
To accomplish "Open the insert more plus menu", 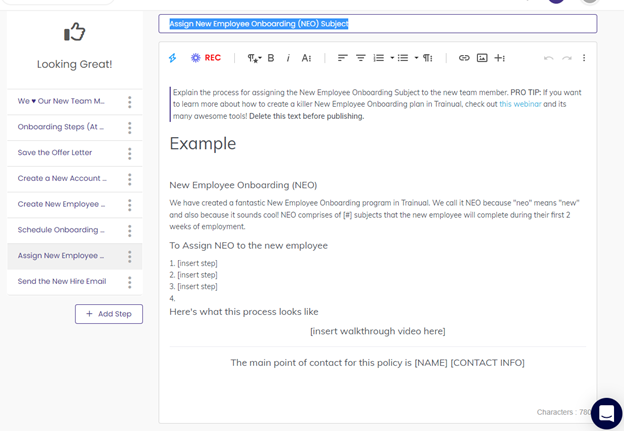I will pyautogui.click(x=499, y=58).
